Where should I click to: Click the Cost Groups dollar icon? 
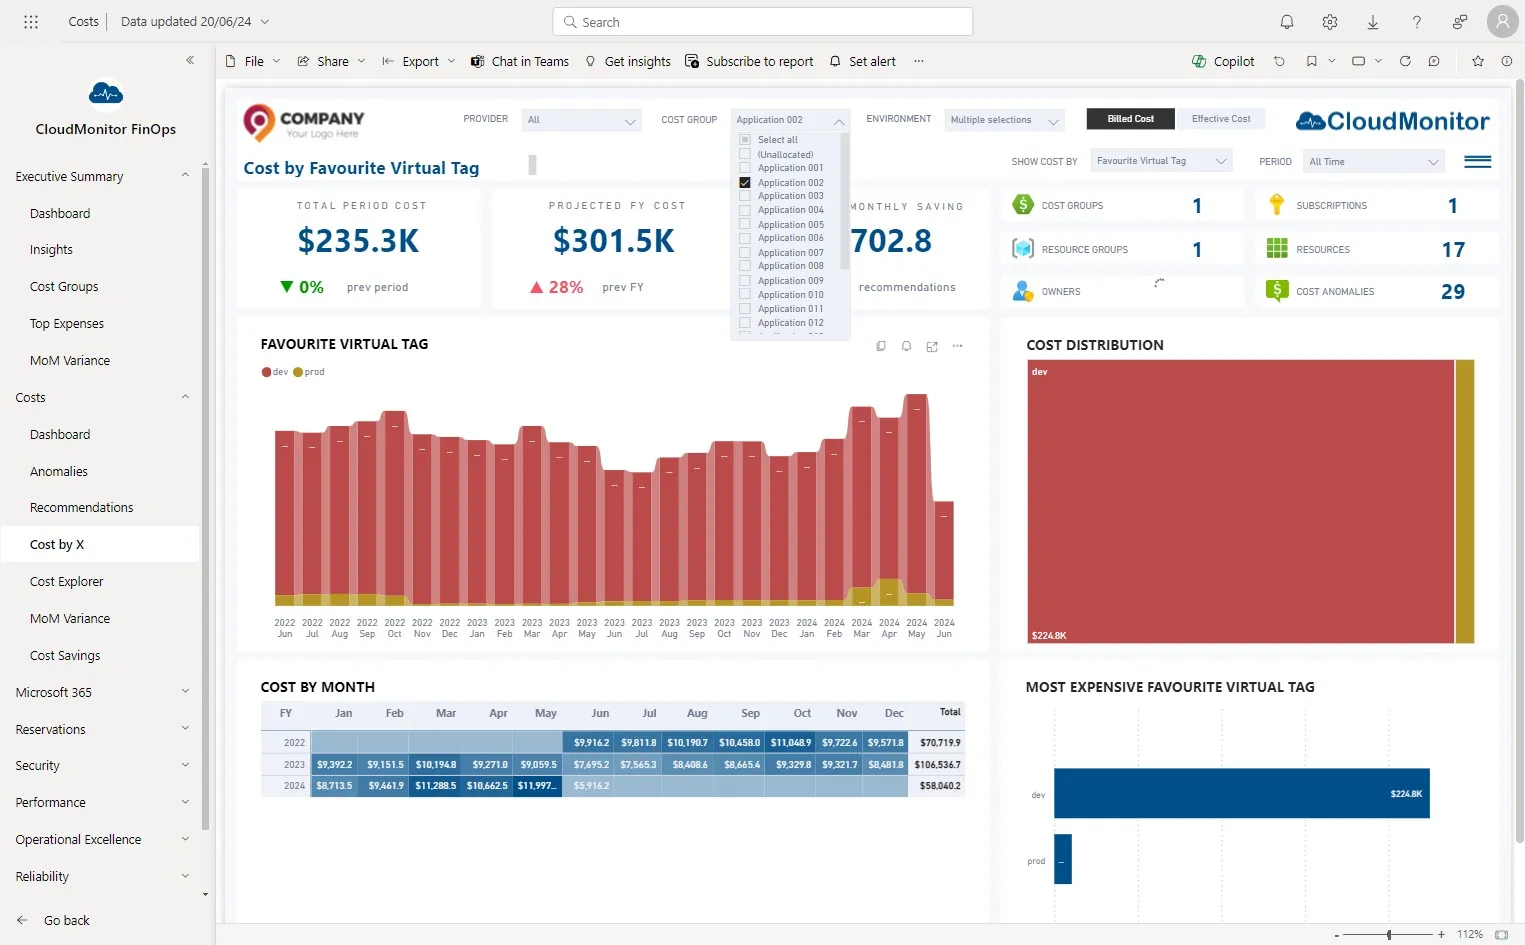1022,205
